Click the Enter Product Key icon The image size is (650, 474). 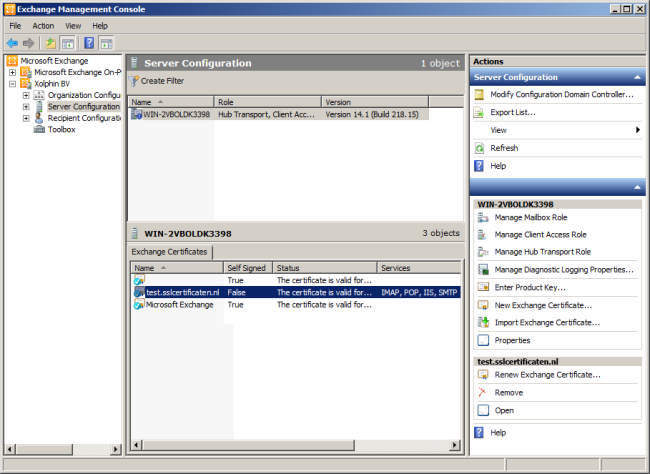pyautogui.click(x=483, y=287)
